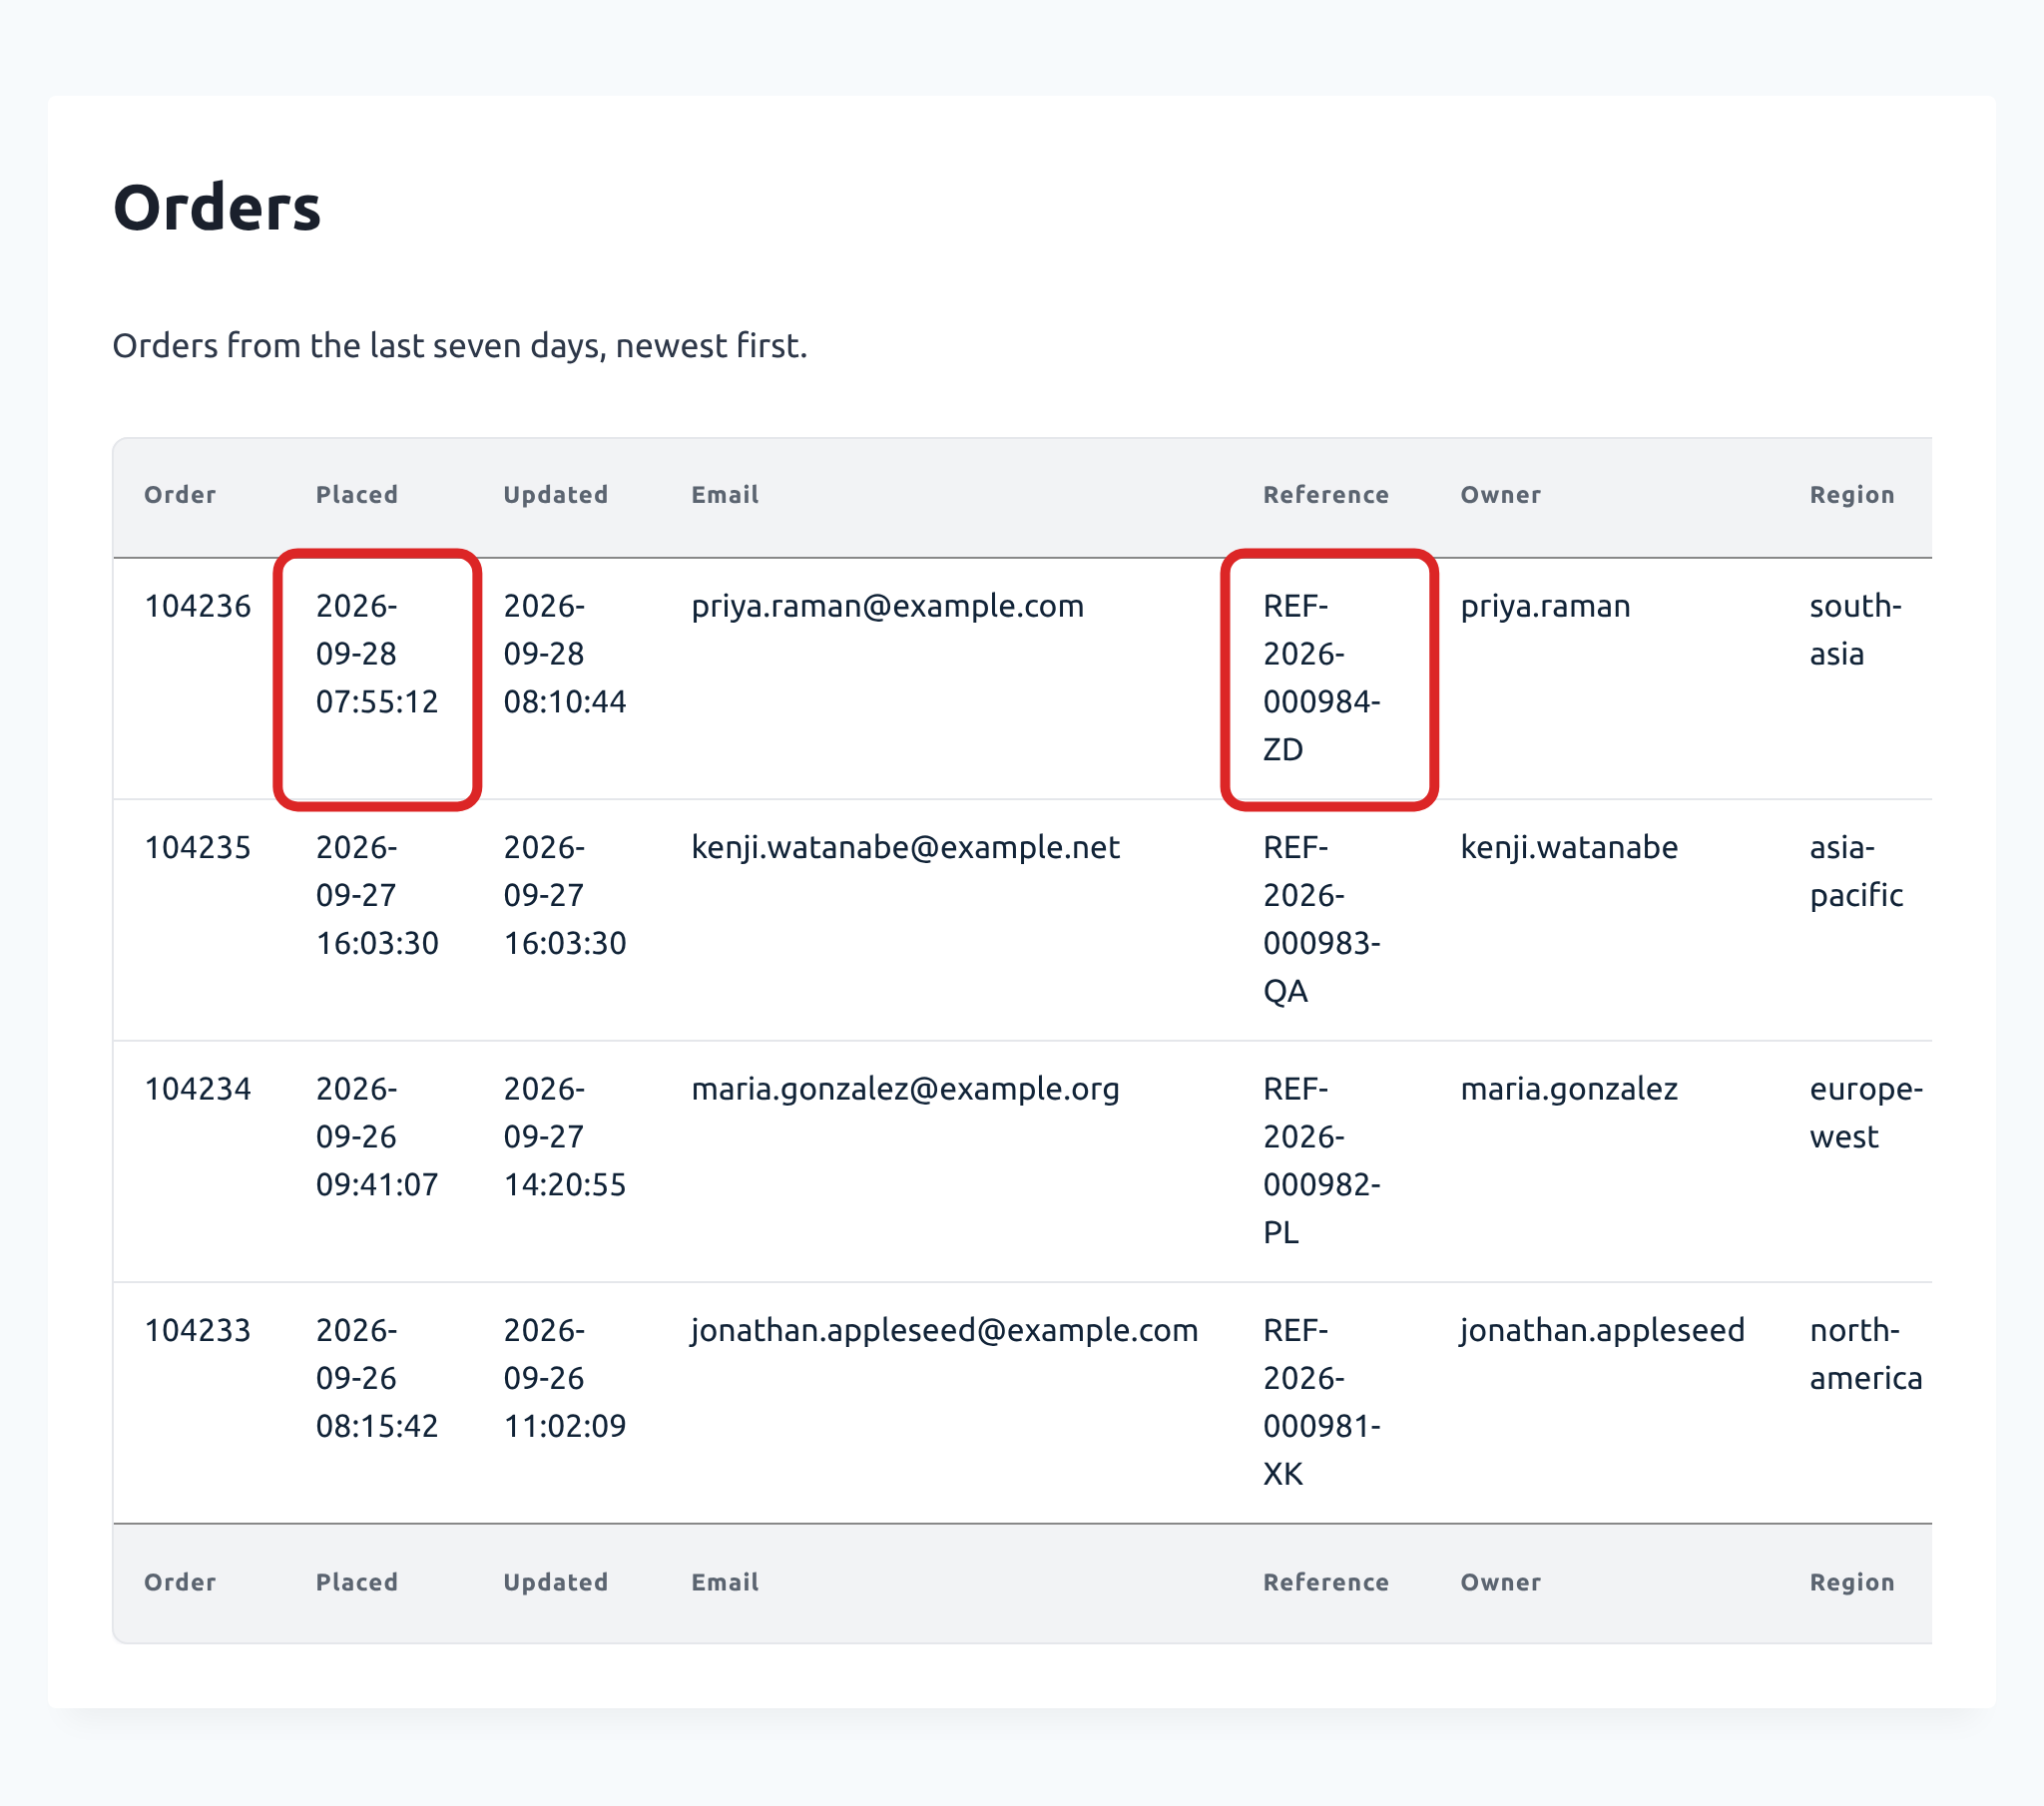Select order number 104233
Image resolution: width=2044 pixels, height=1806 pixels.
pyautogui.click(x=198, y=1330)
